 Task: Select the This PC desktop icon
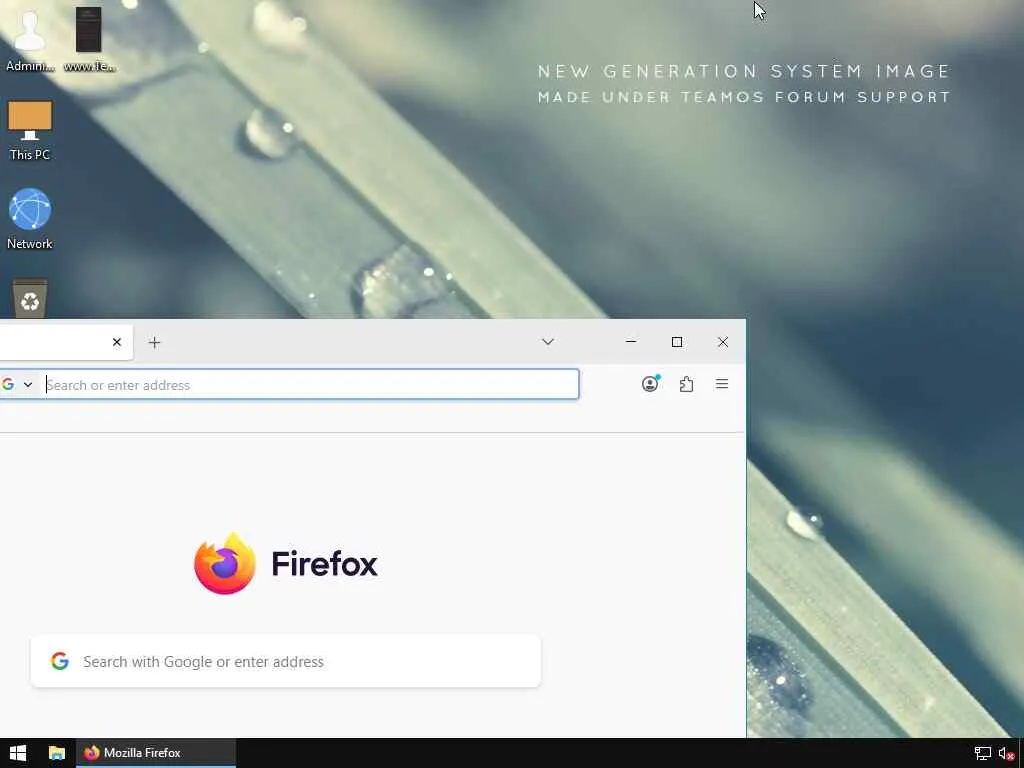click(29, 130)
